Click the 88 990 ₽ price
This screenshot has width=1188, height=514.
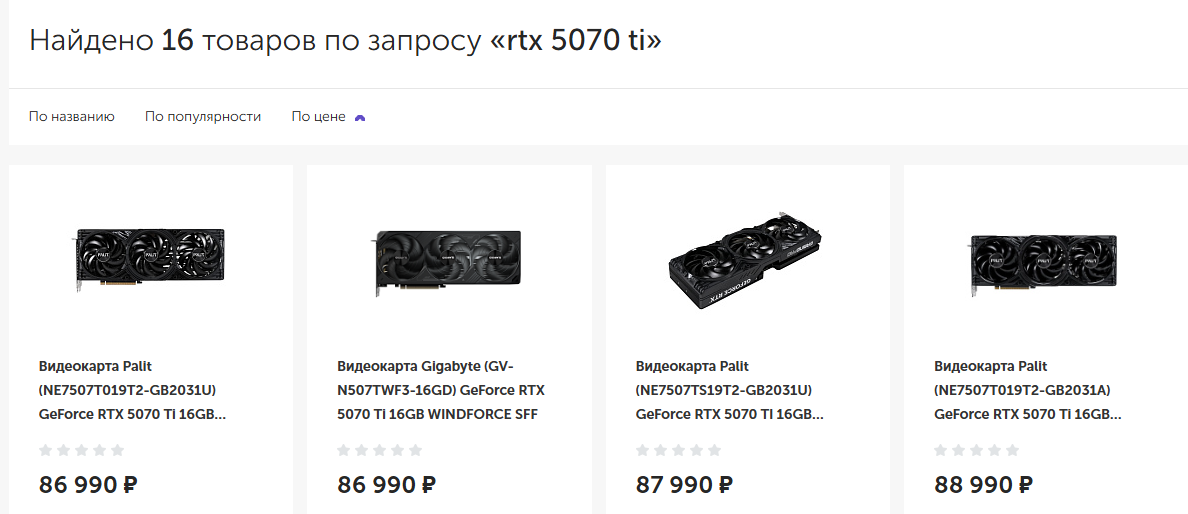pos(983,485)
